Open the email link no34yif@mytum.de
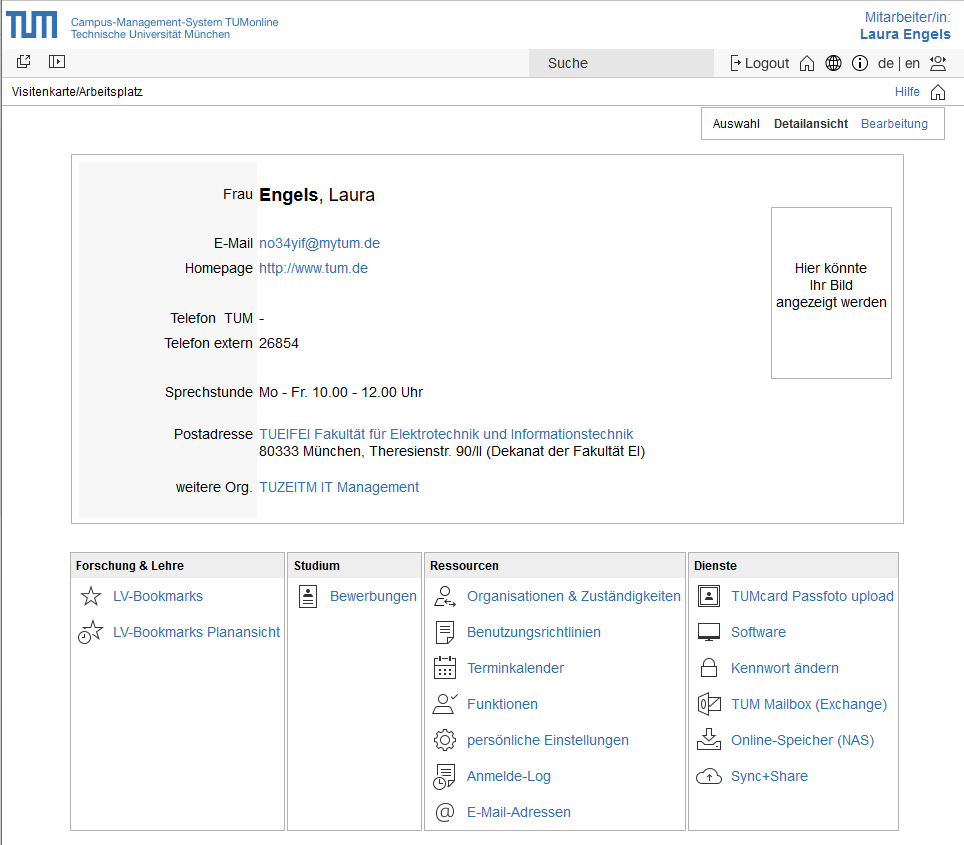Screen dimensions: 964x845 click(x=319, y=243)
